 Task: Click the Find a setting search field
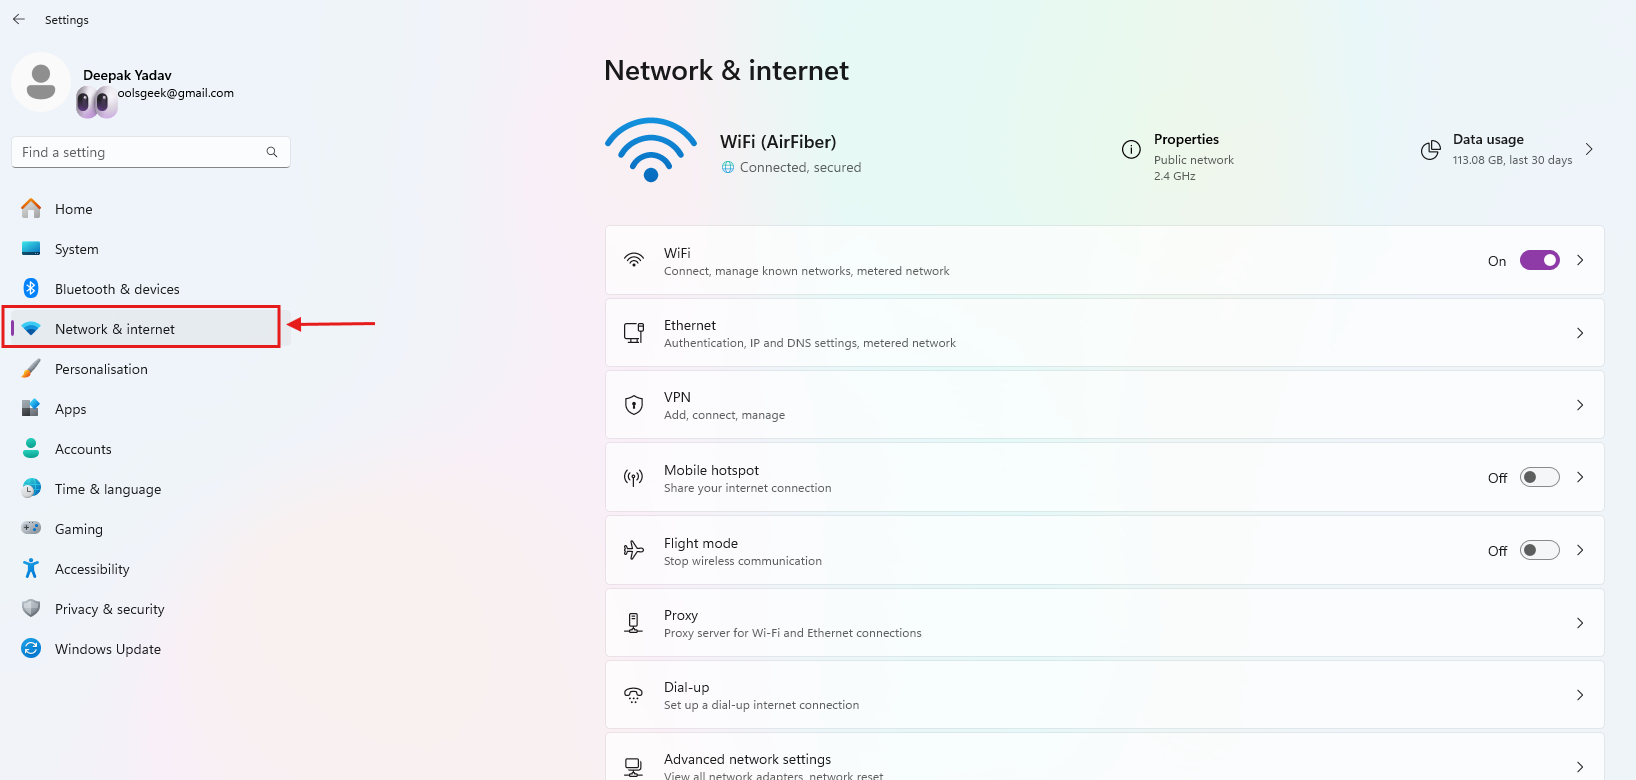tap(151, 152)
